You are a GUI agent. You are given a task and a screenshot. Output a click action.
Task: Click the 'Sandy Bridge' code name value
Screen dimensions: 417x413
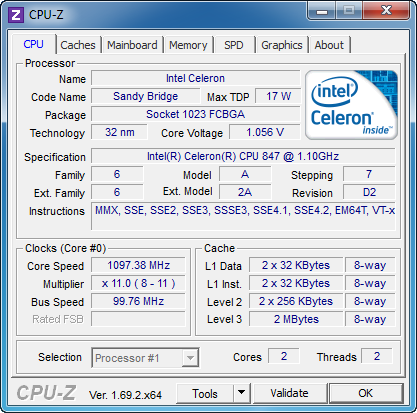146,96
